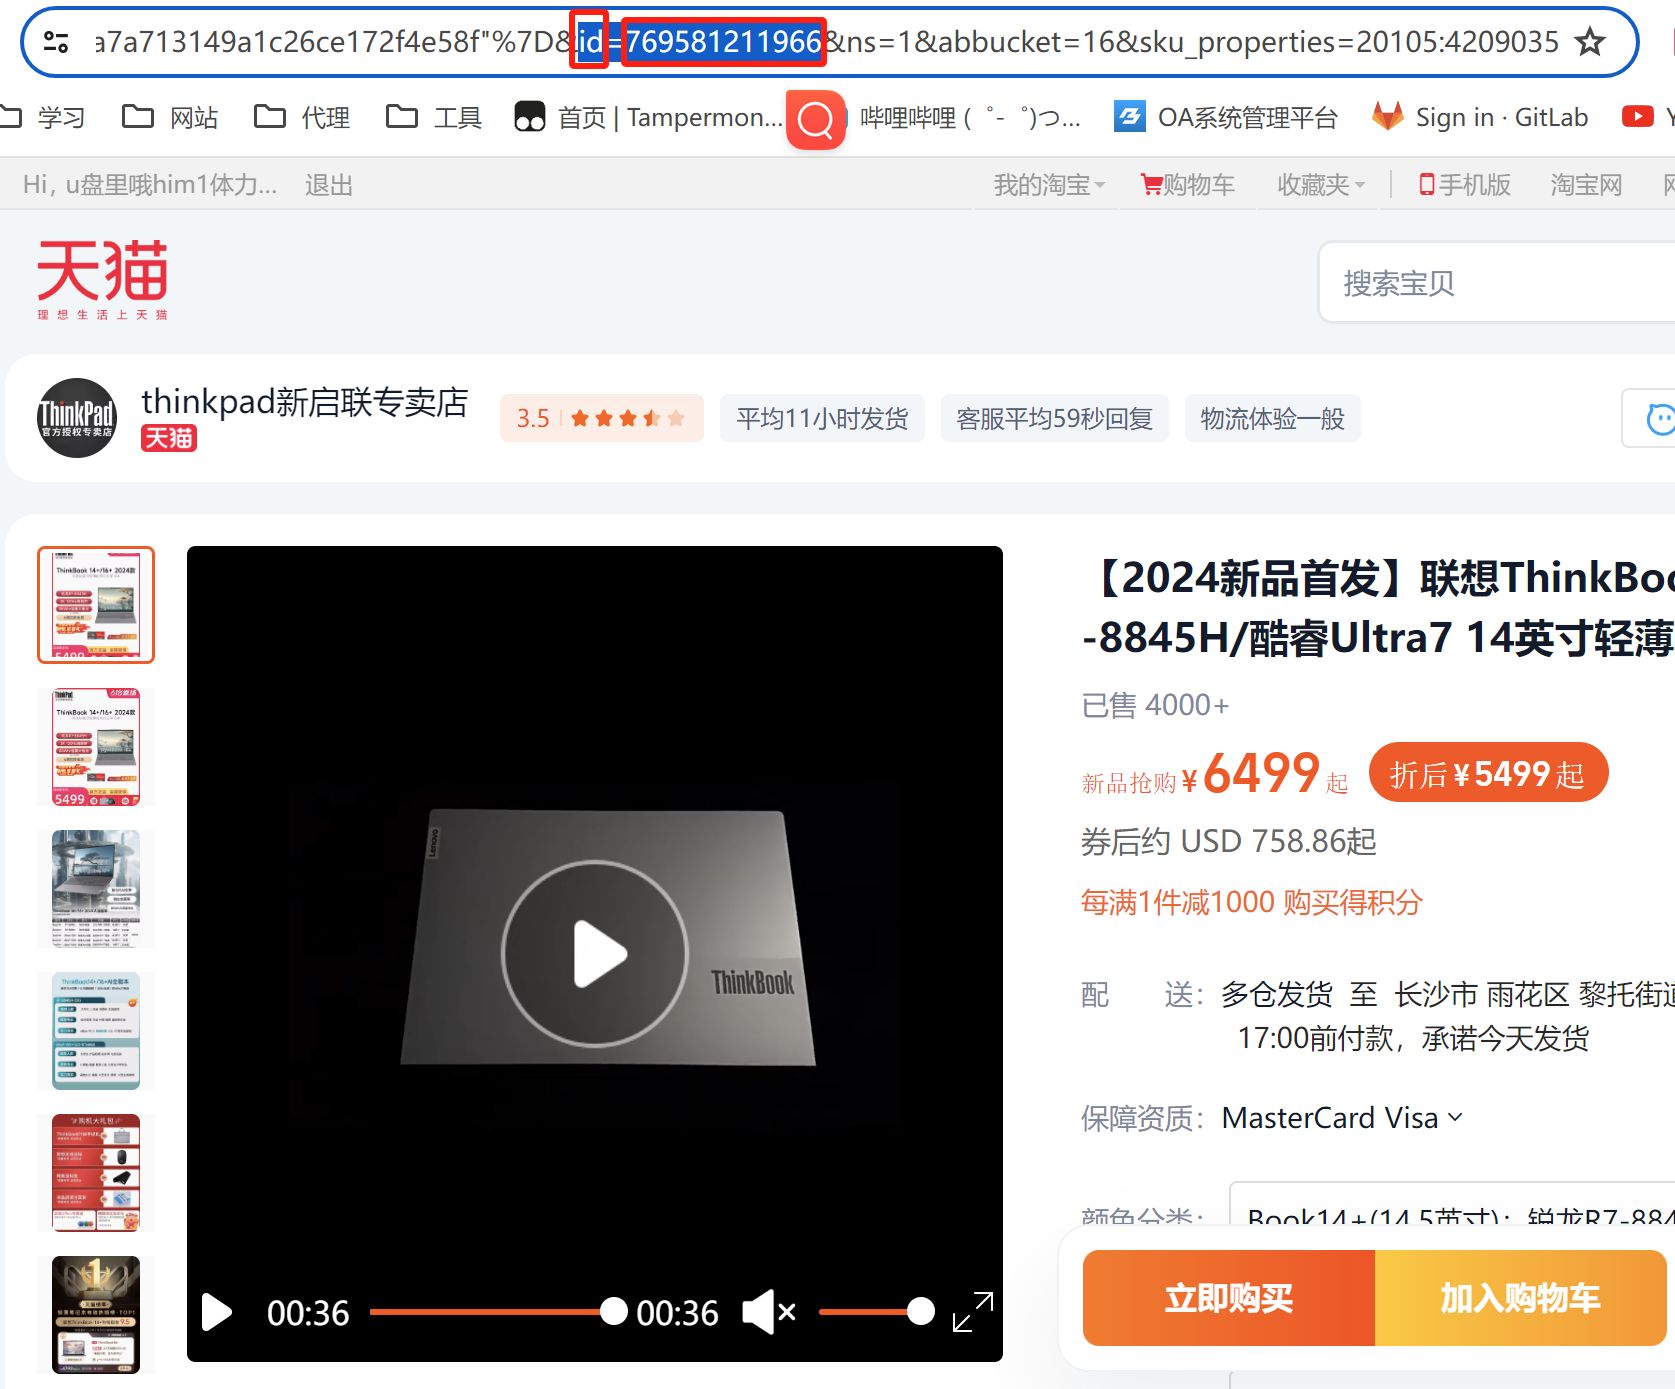The height and width of the screenshot is (1389, 1675).
Task: Open the Tampermonkey 首页 bookmark
Action: pyautogui.click(x=648, y=118)
